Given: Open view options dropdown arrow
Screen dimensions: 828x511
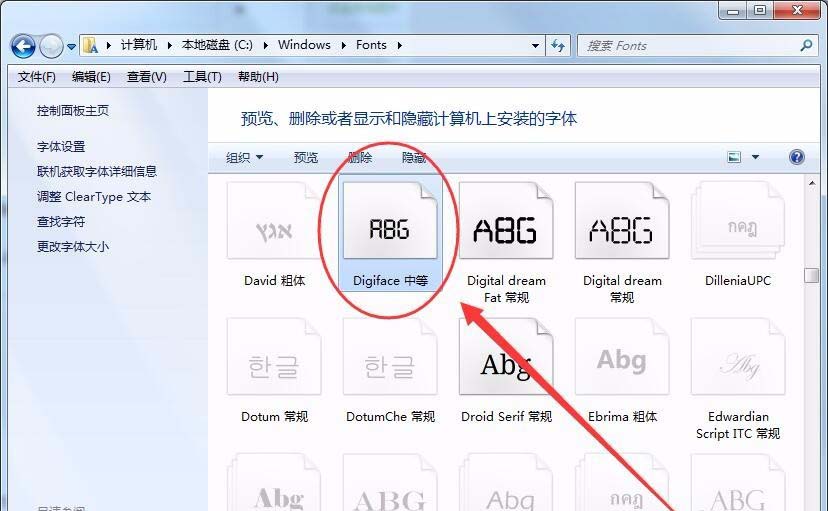Looking at the screenshot, I should [x=755, y=157].
